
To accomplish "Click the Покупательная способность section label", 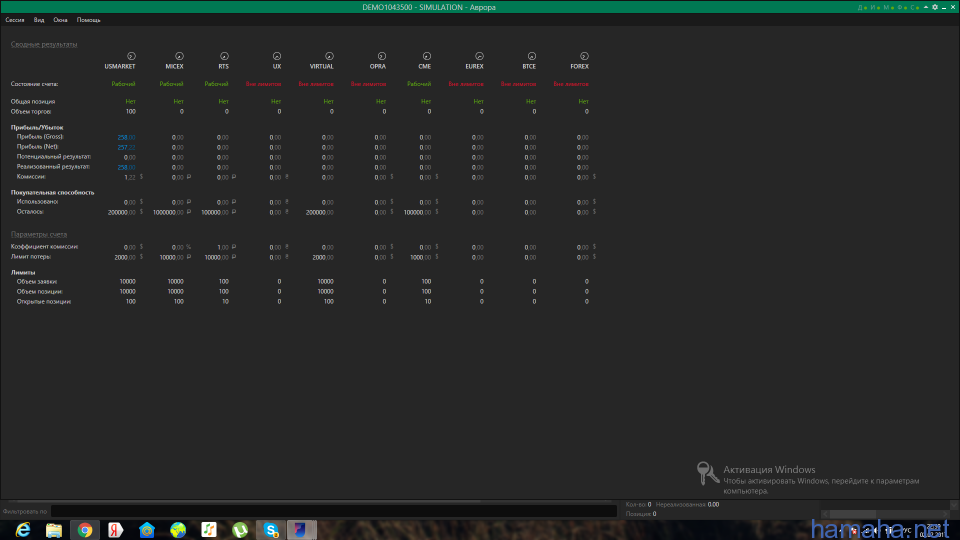I will point(53,192).
